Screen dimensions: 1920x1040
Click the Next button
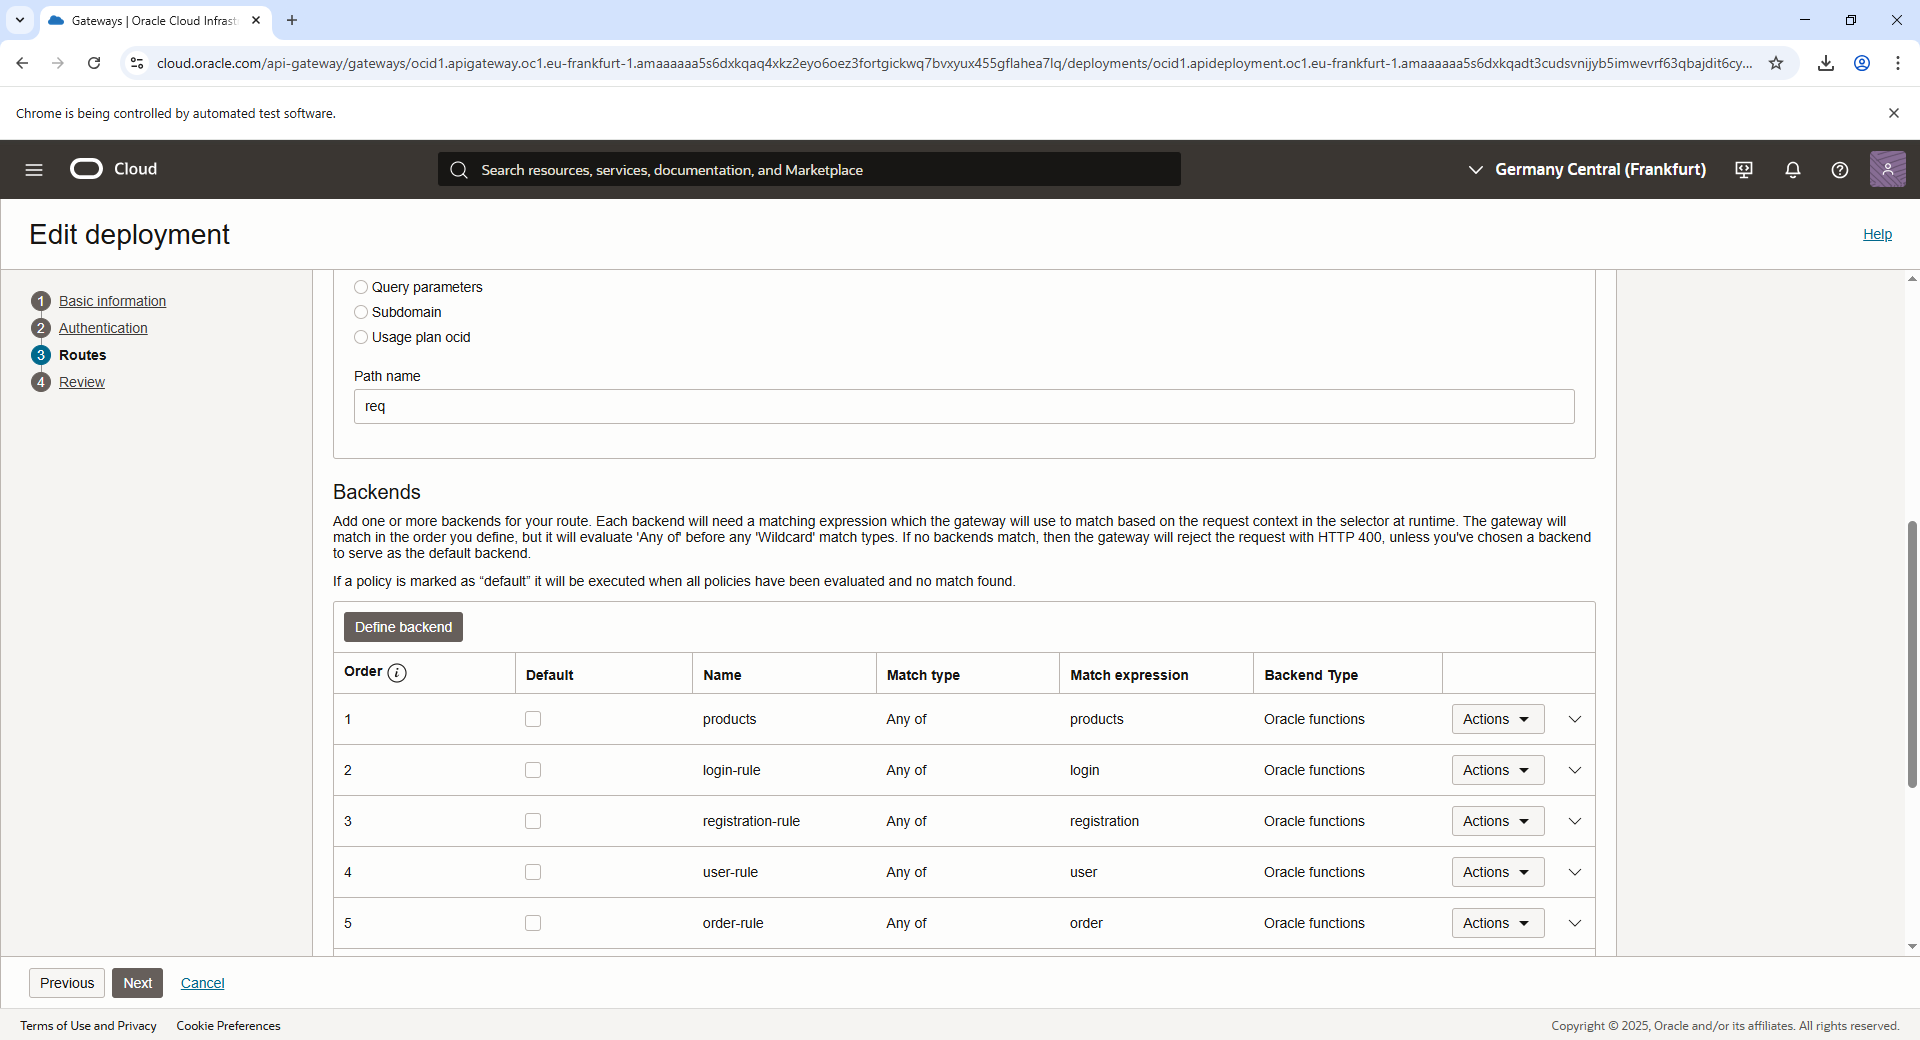tap(137, 983)
